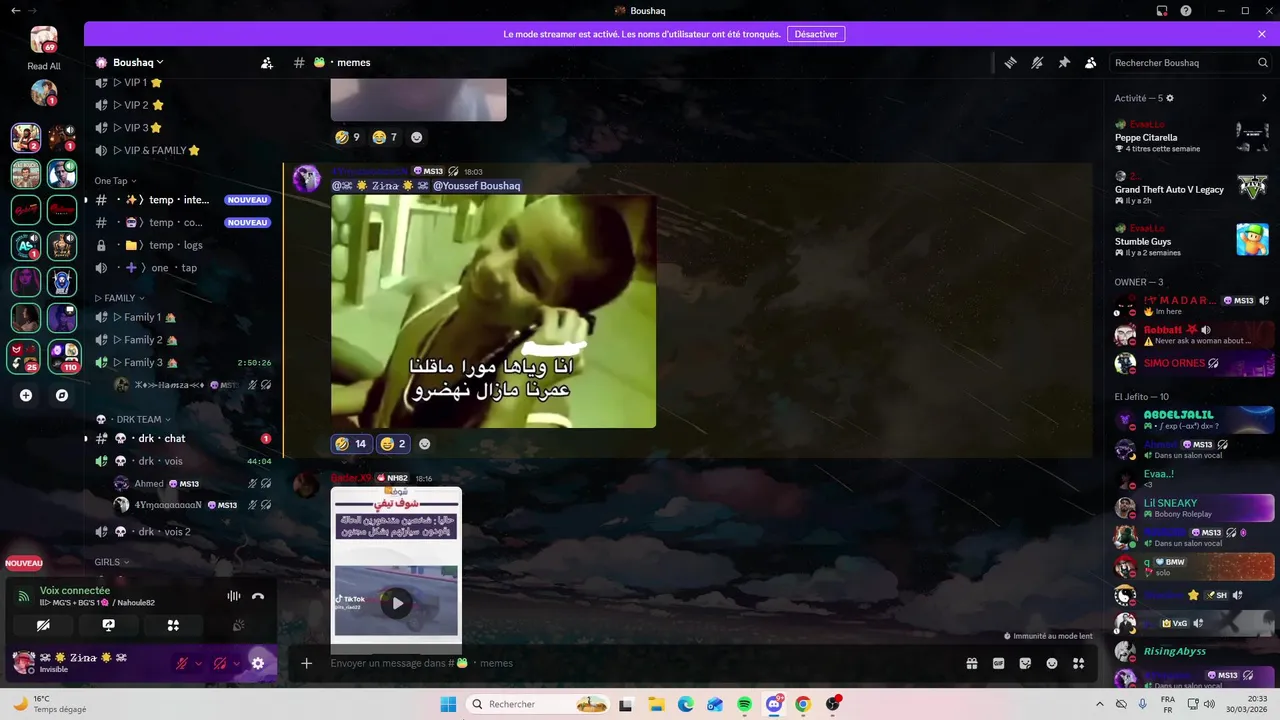
Task: Expand the GIRLS category
Action: 111,562
